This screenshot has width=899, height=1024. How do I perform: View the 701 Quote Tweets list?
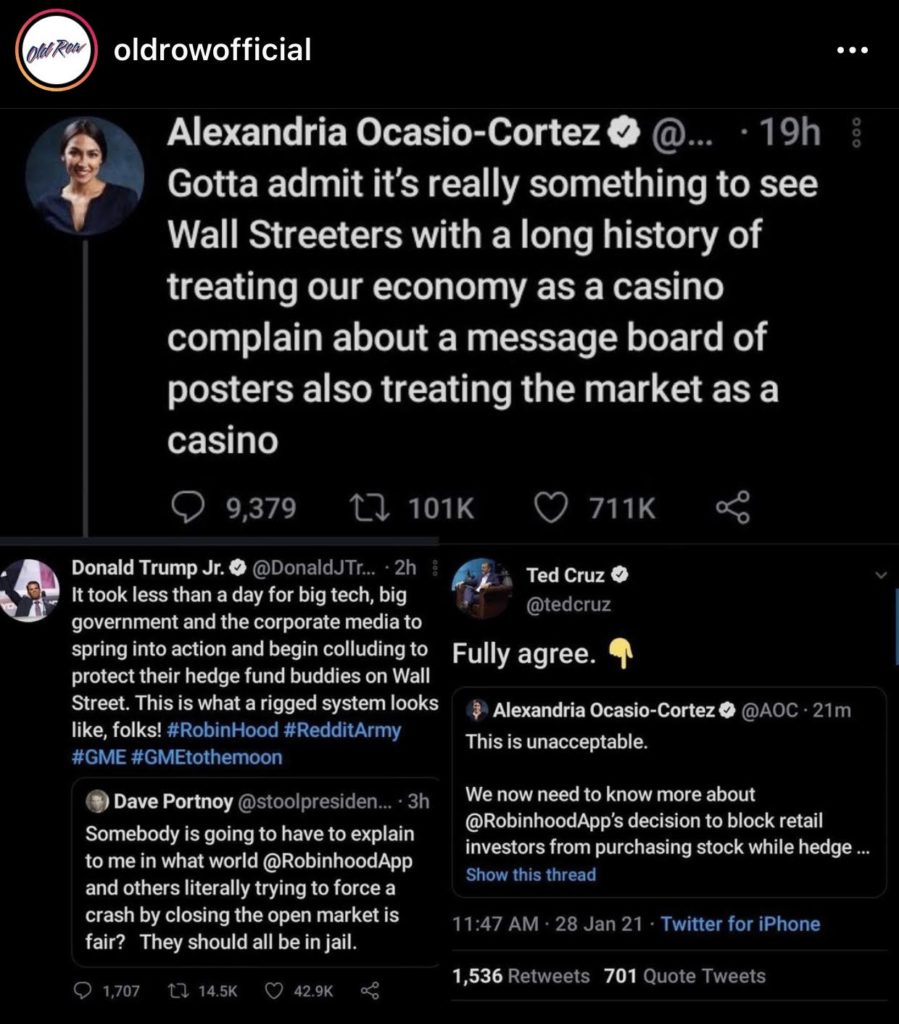click(x=685, y=976)
